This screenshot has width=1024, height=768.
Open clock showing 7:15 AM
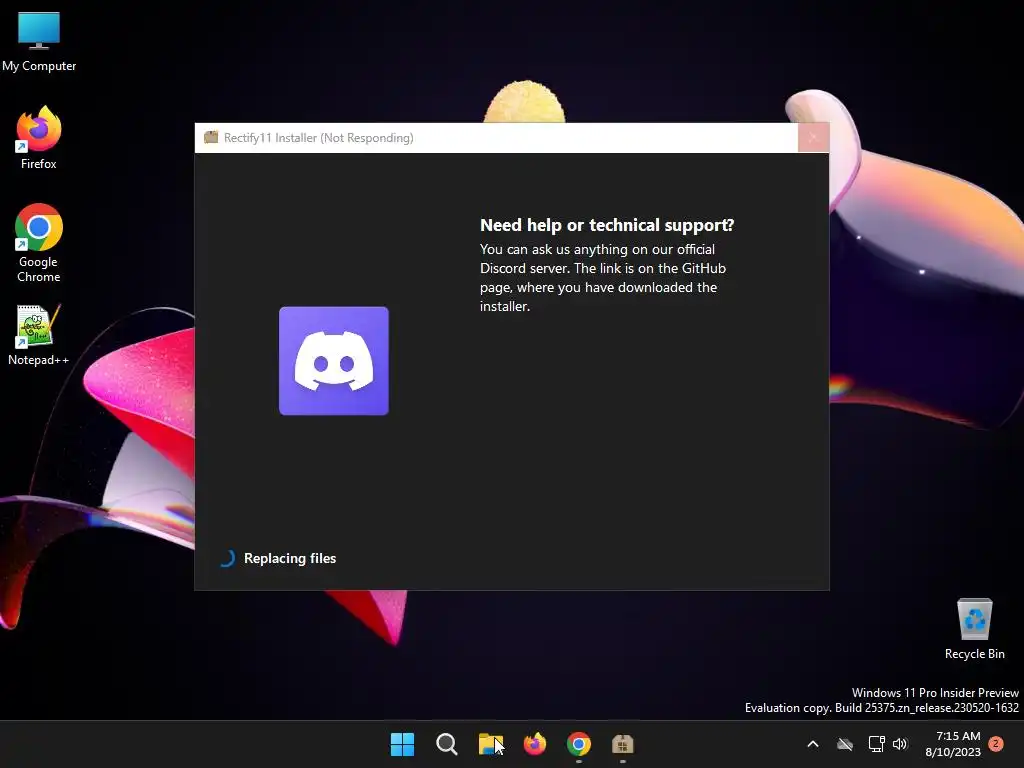(x=953, y=744)
